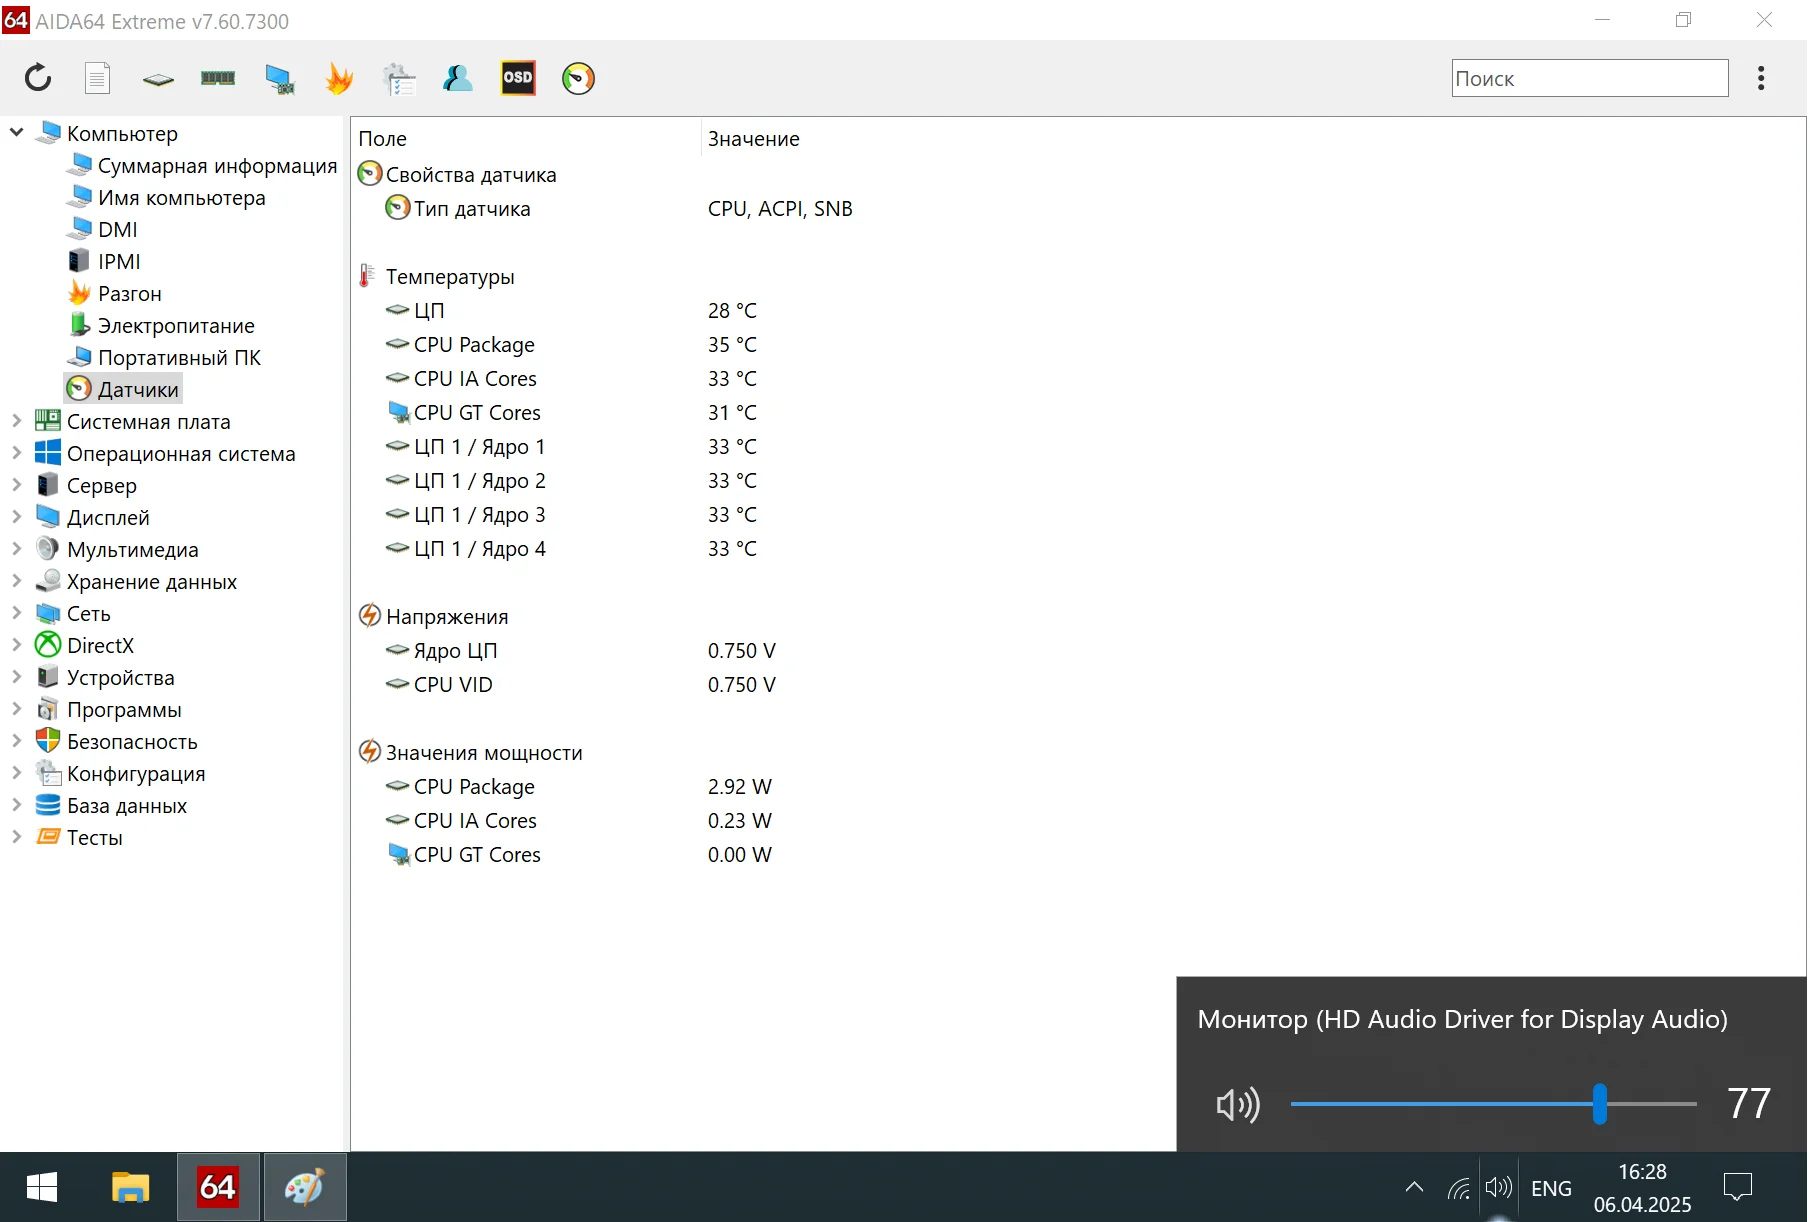Select the ЦП 1 / Ядро 1 row
The height and width of the screenshot is (1222, 1810).
pyautogui.click(x=1078, y=447)
